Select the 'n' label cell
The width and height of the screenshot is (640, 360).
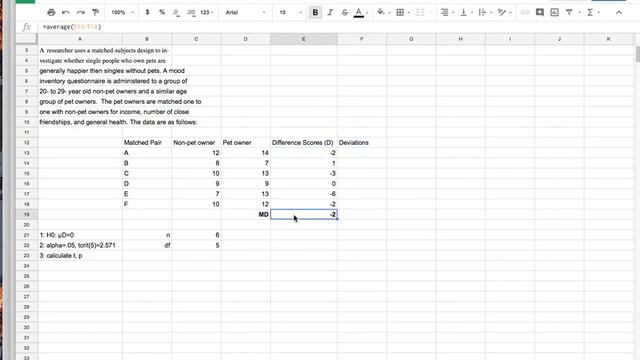tap(147, 235)
